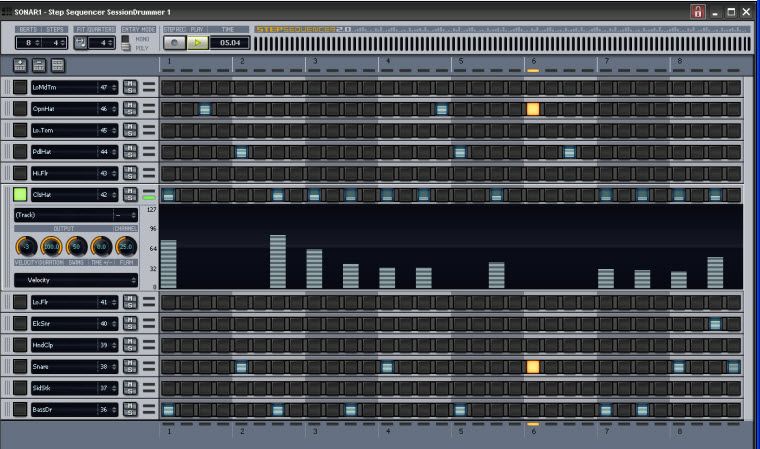Image resolution: width=760 pixels, height=449 pixels.
Task: Mute the Lo-Tom row
Action: (130, 127)
